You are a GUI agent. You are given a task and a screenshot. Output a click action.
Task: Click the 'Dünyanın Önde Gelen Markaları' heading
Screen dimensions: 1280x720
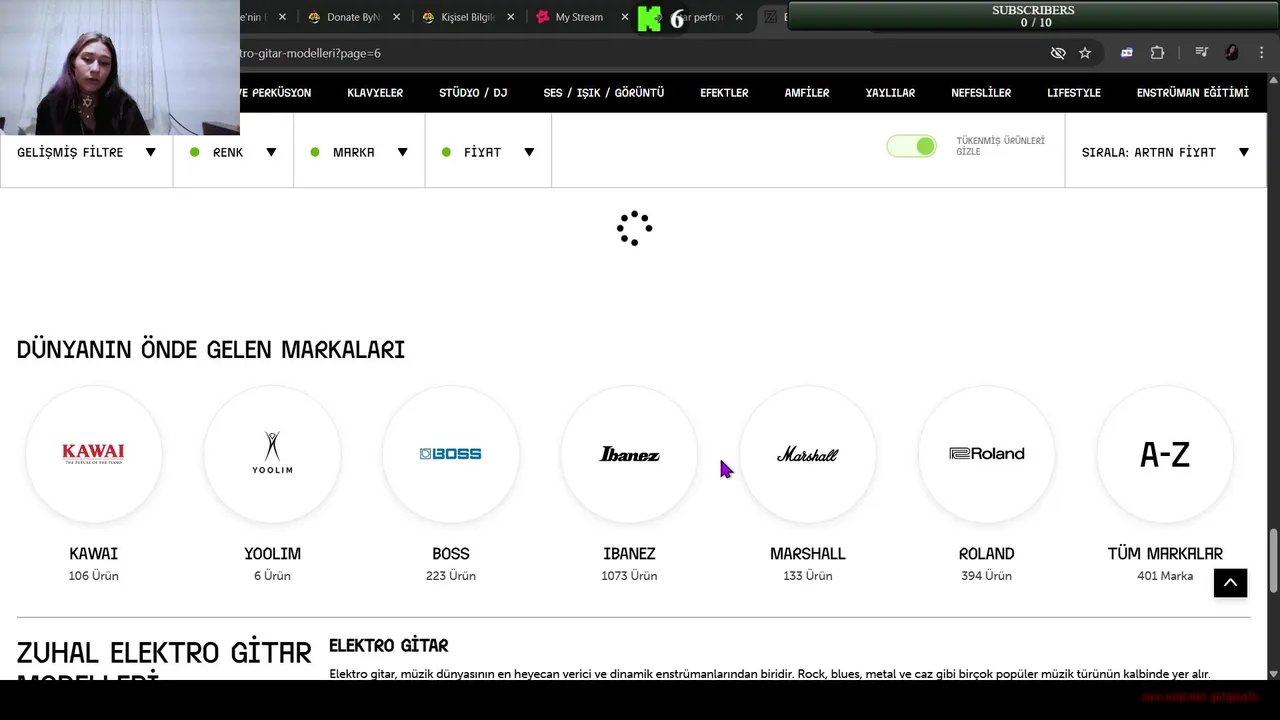pos(211,350)
